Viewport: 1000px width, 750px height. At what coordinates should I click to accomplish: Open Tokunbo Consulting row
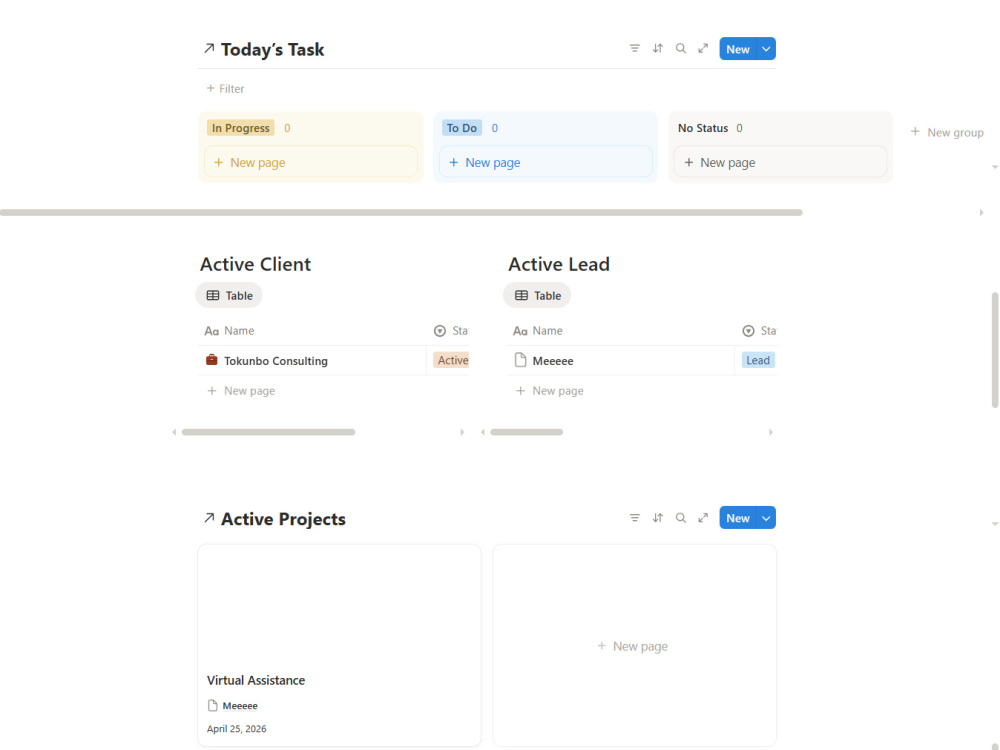[276, 361]
